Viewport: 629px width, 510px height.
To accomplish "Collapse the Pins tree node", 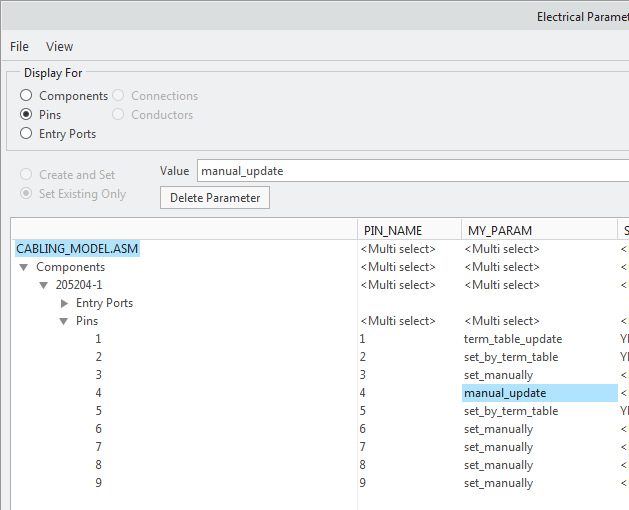I will tap(64, 322).
